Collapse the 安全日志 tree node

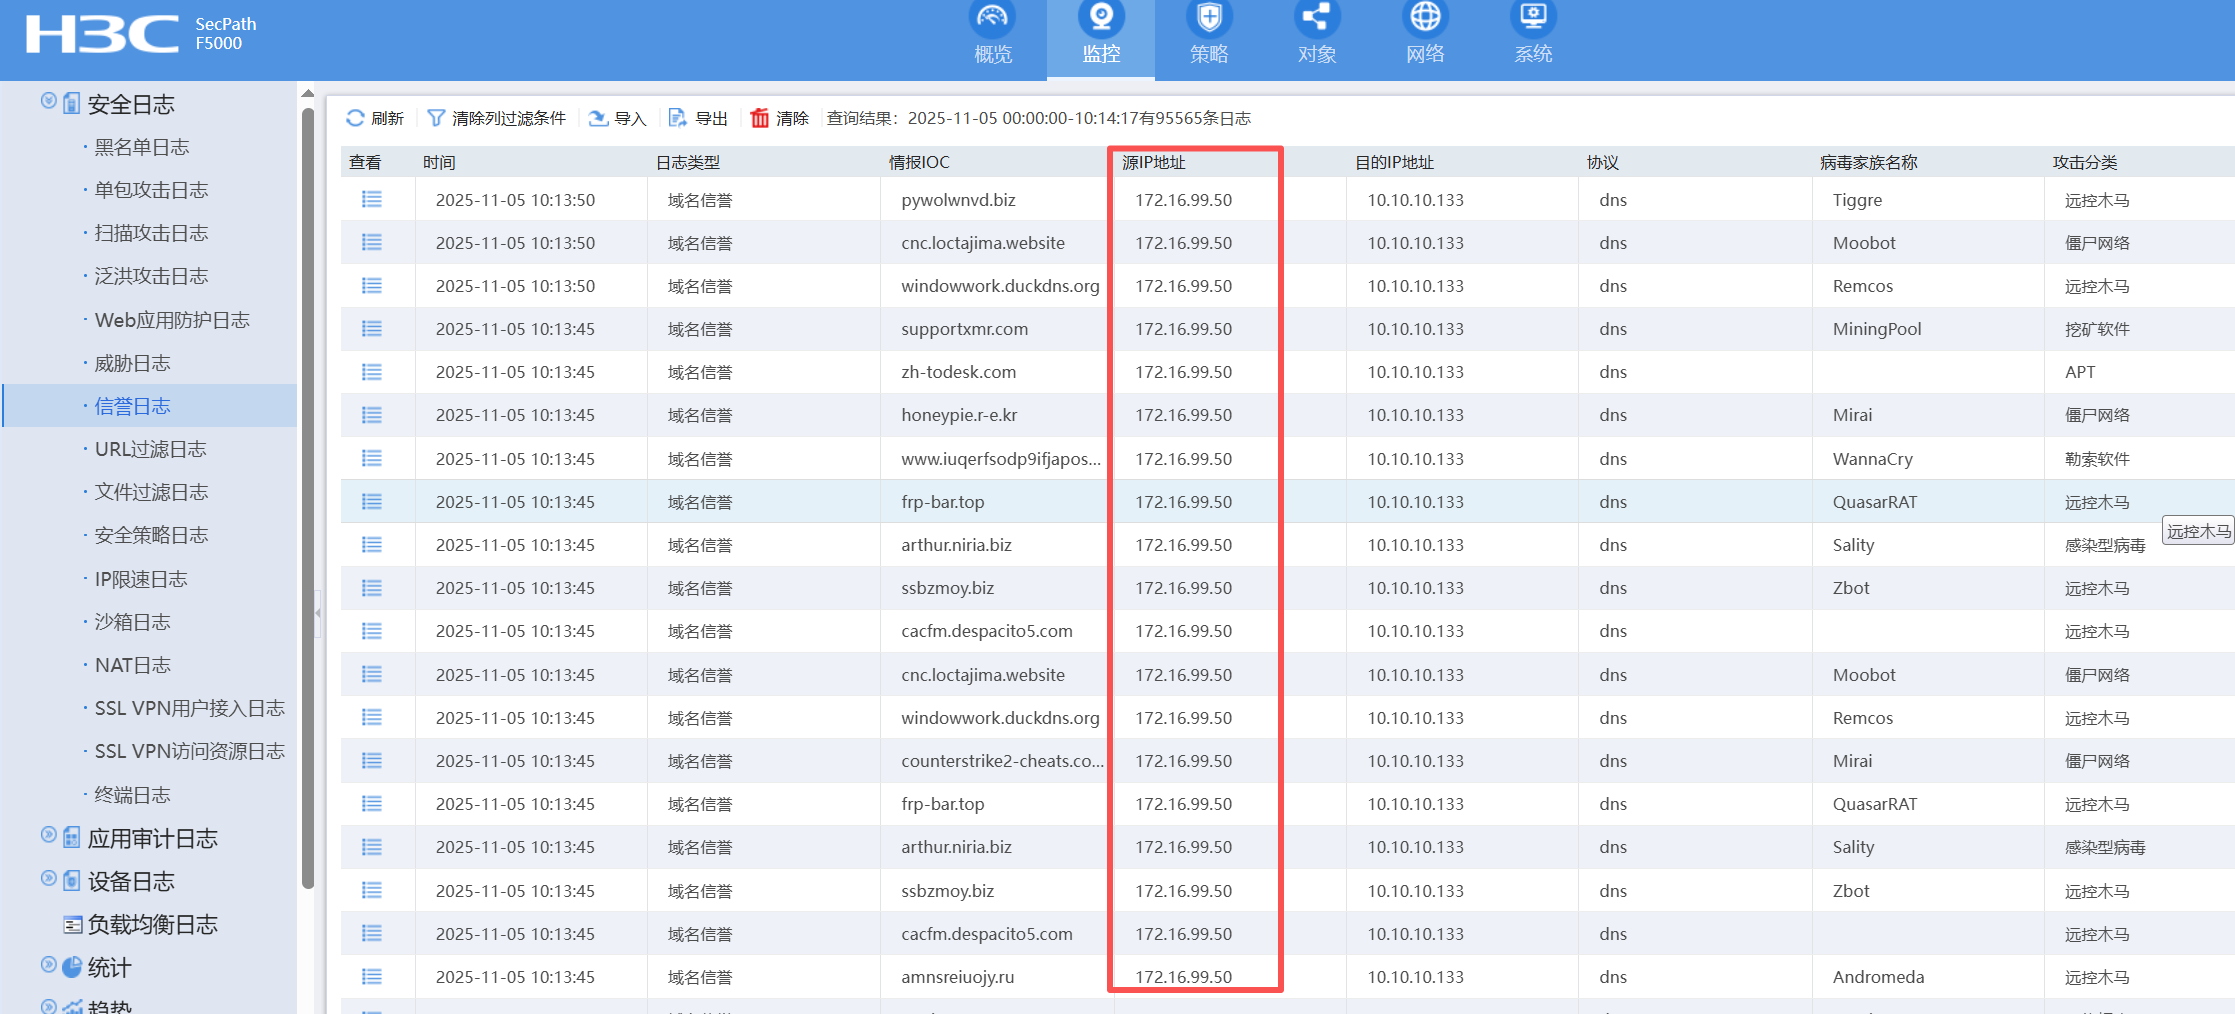pos(48,101)
